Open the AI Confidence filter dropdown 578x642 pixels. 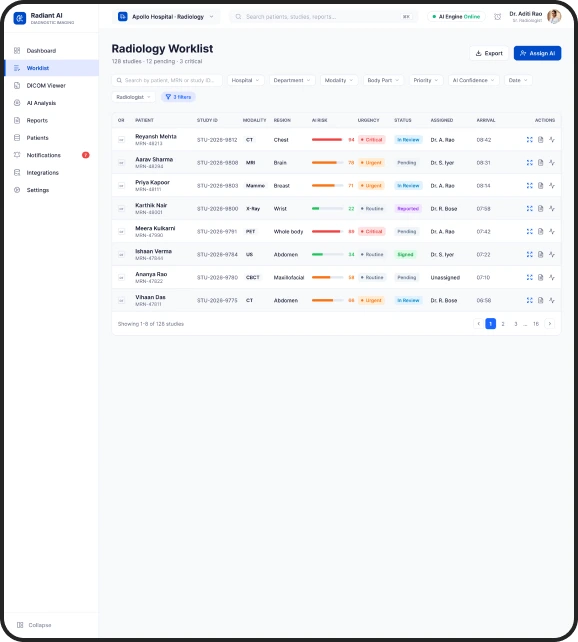pyautogui.click(x=474, y=80)
